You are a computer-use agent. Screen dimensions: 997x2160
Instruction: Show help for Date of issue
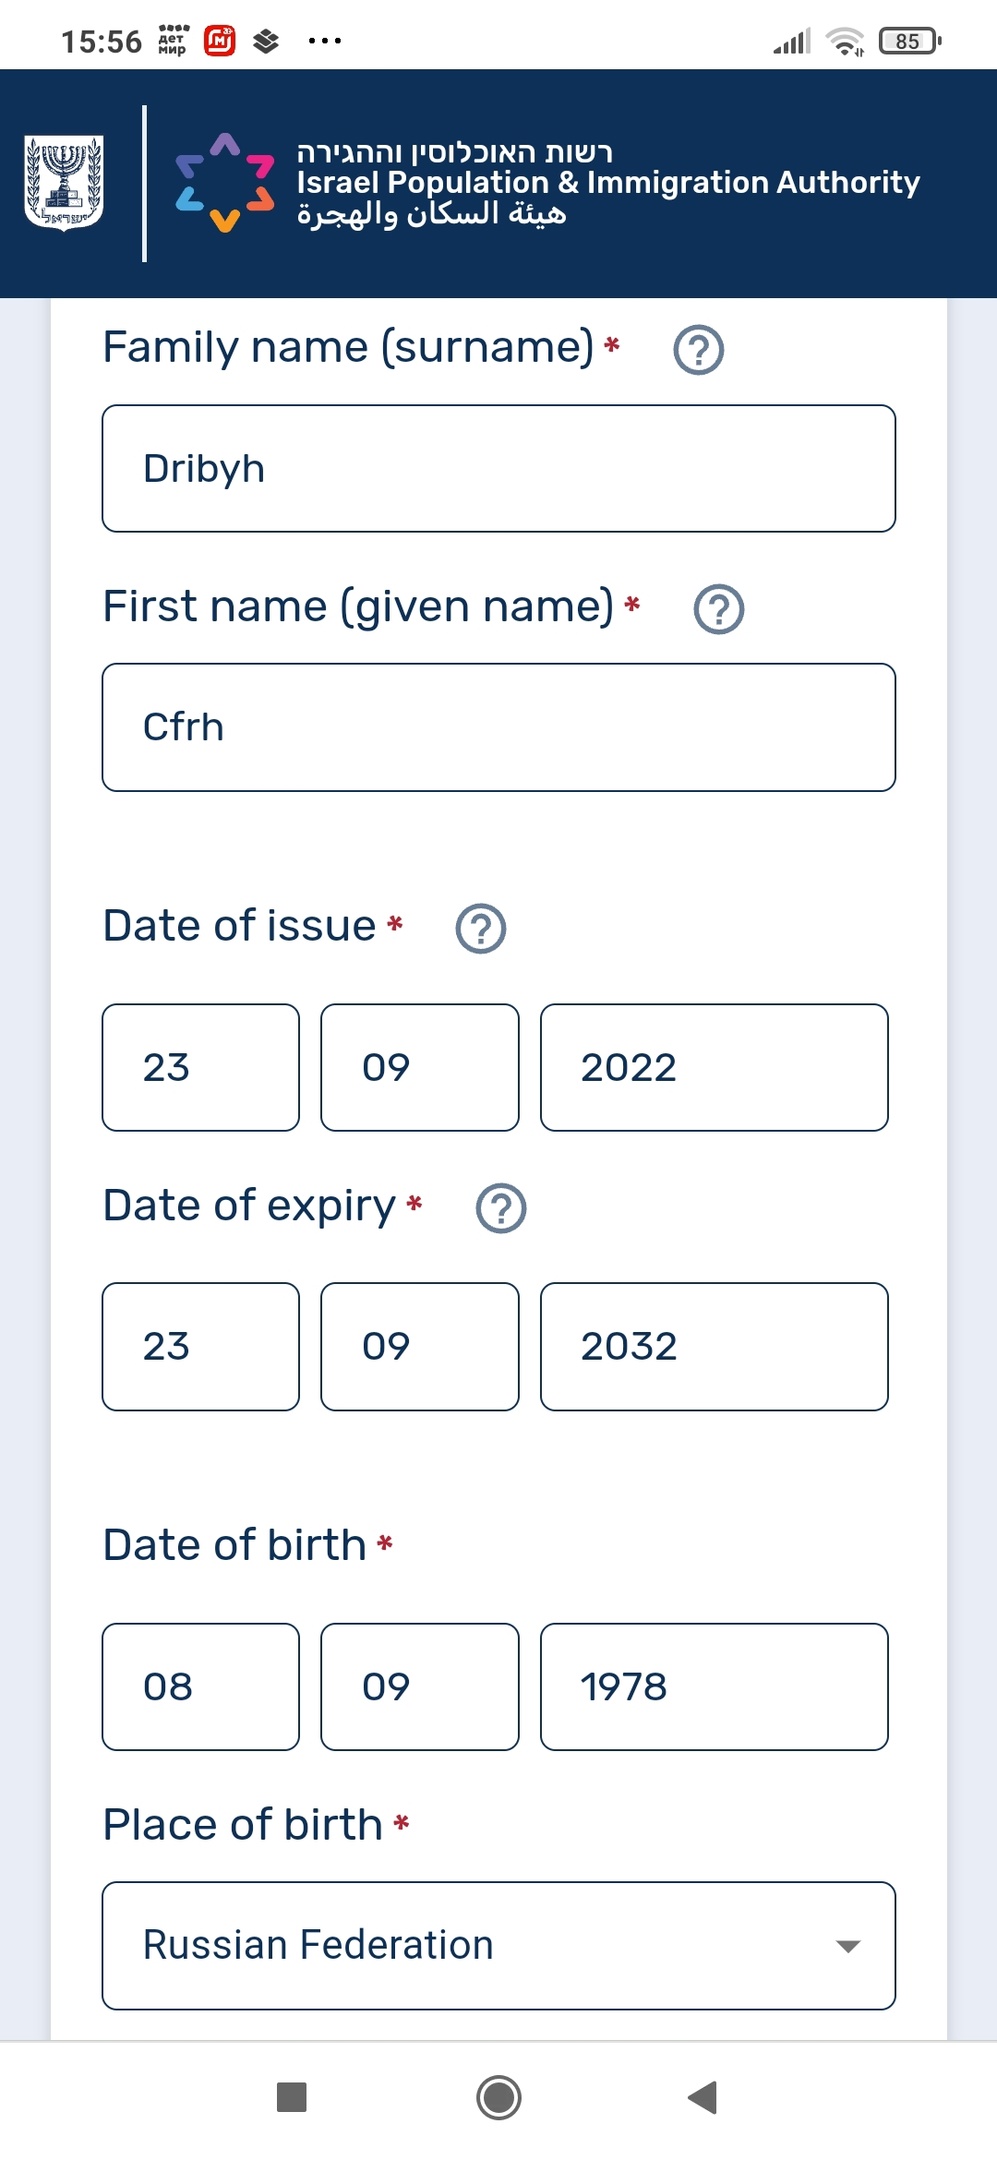tap(481, 928)
